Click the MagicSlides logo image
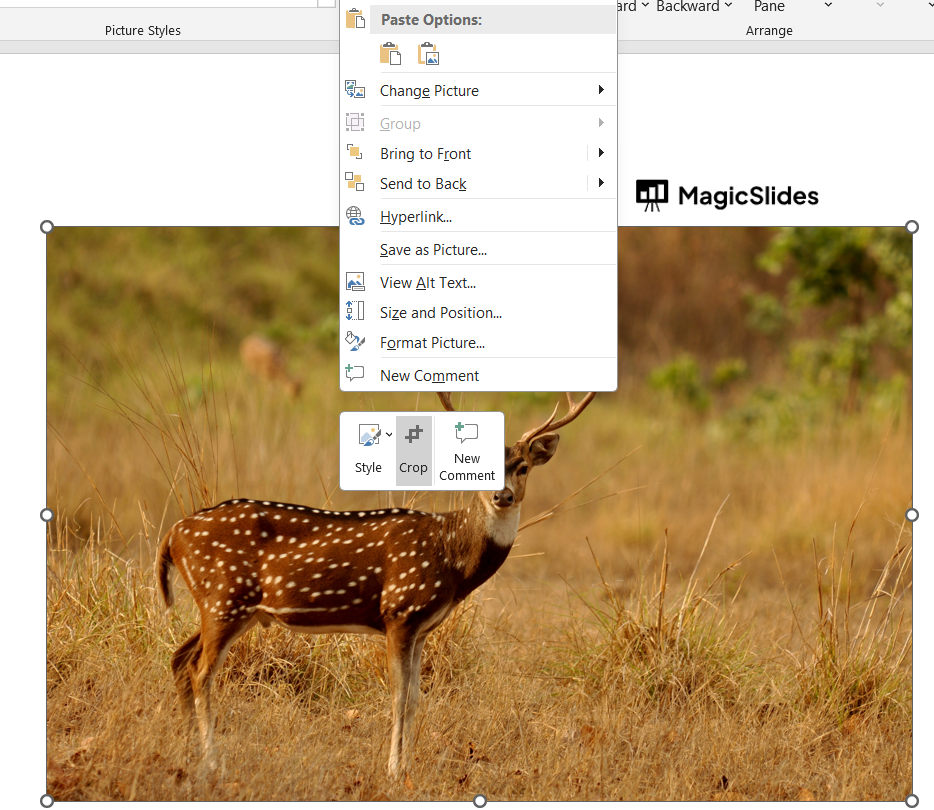934x810 pixels. [x=727, y=196]
